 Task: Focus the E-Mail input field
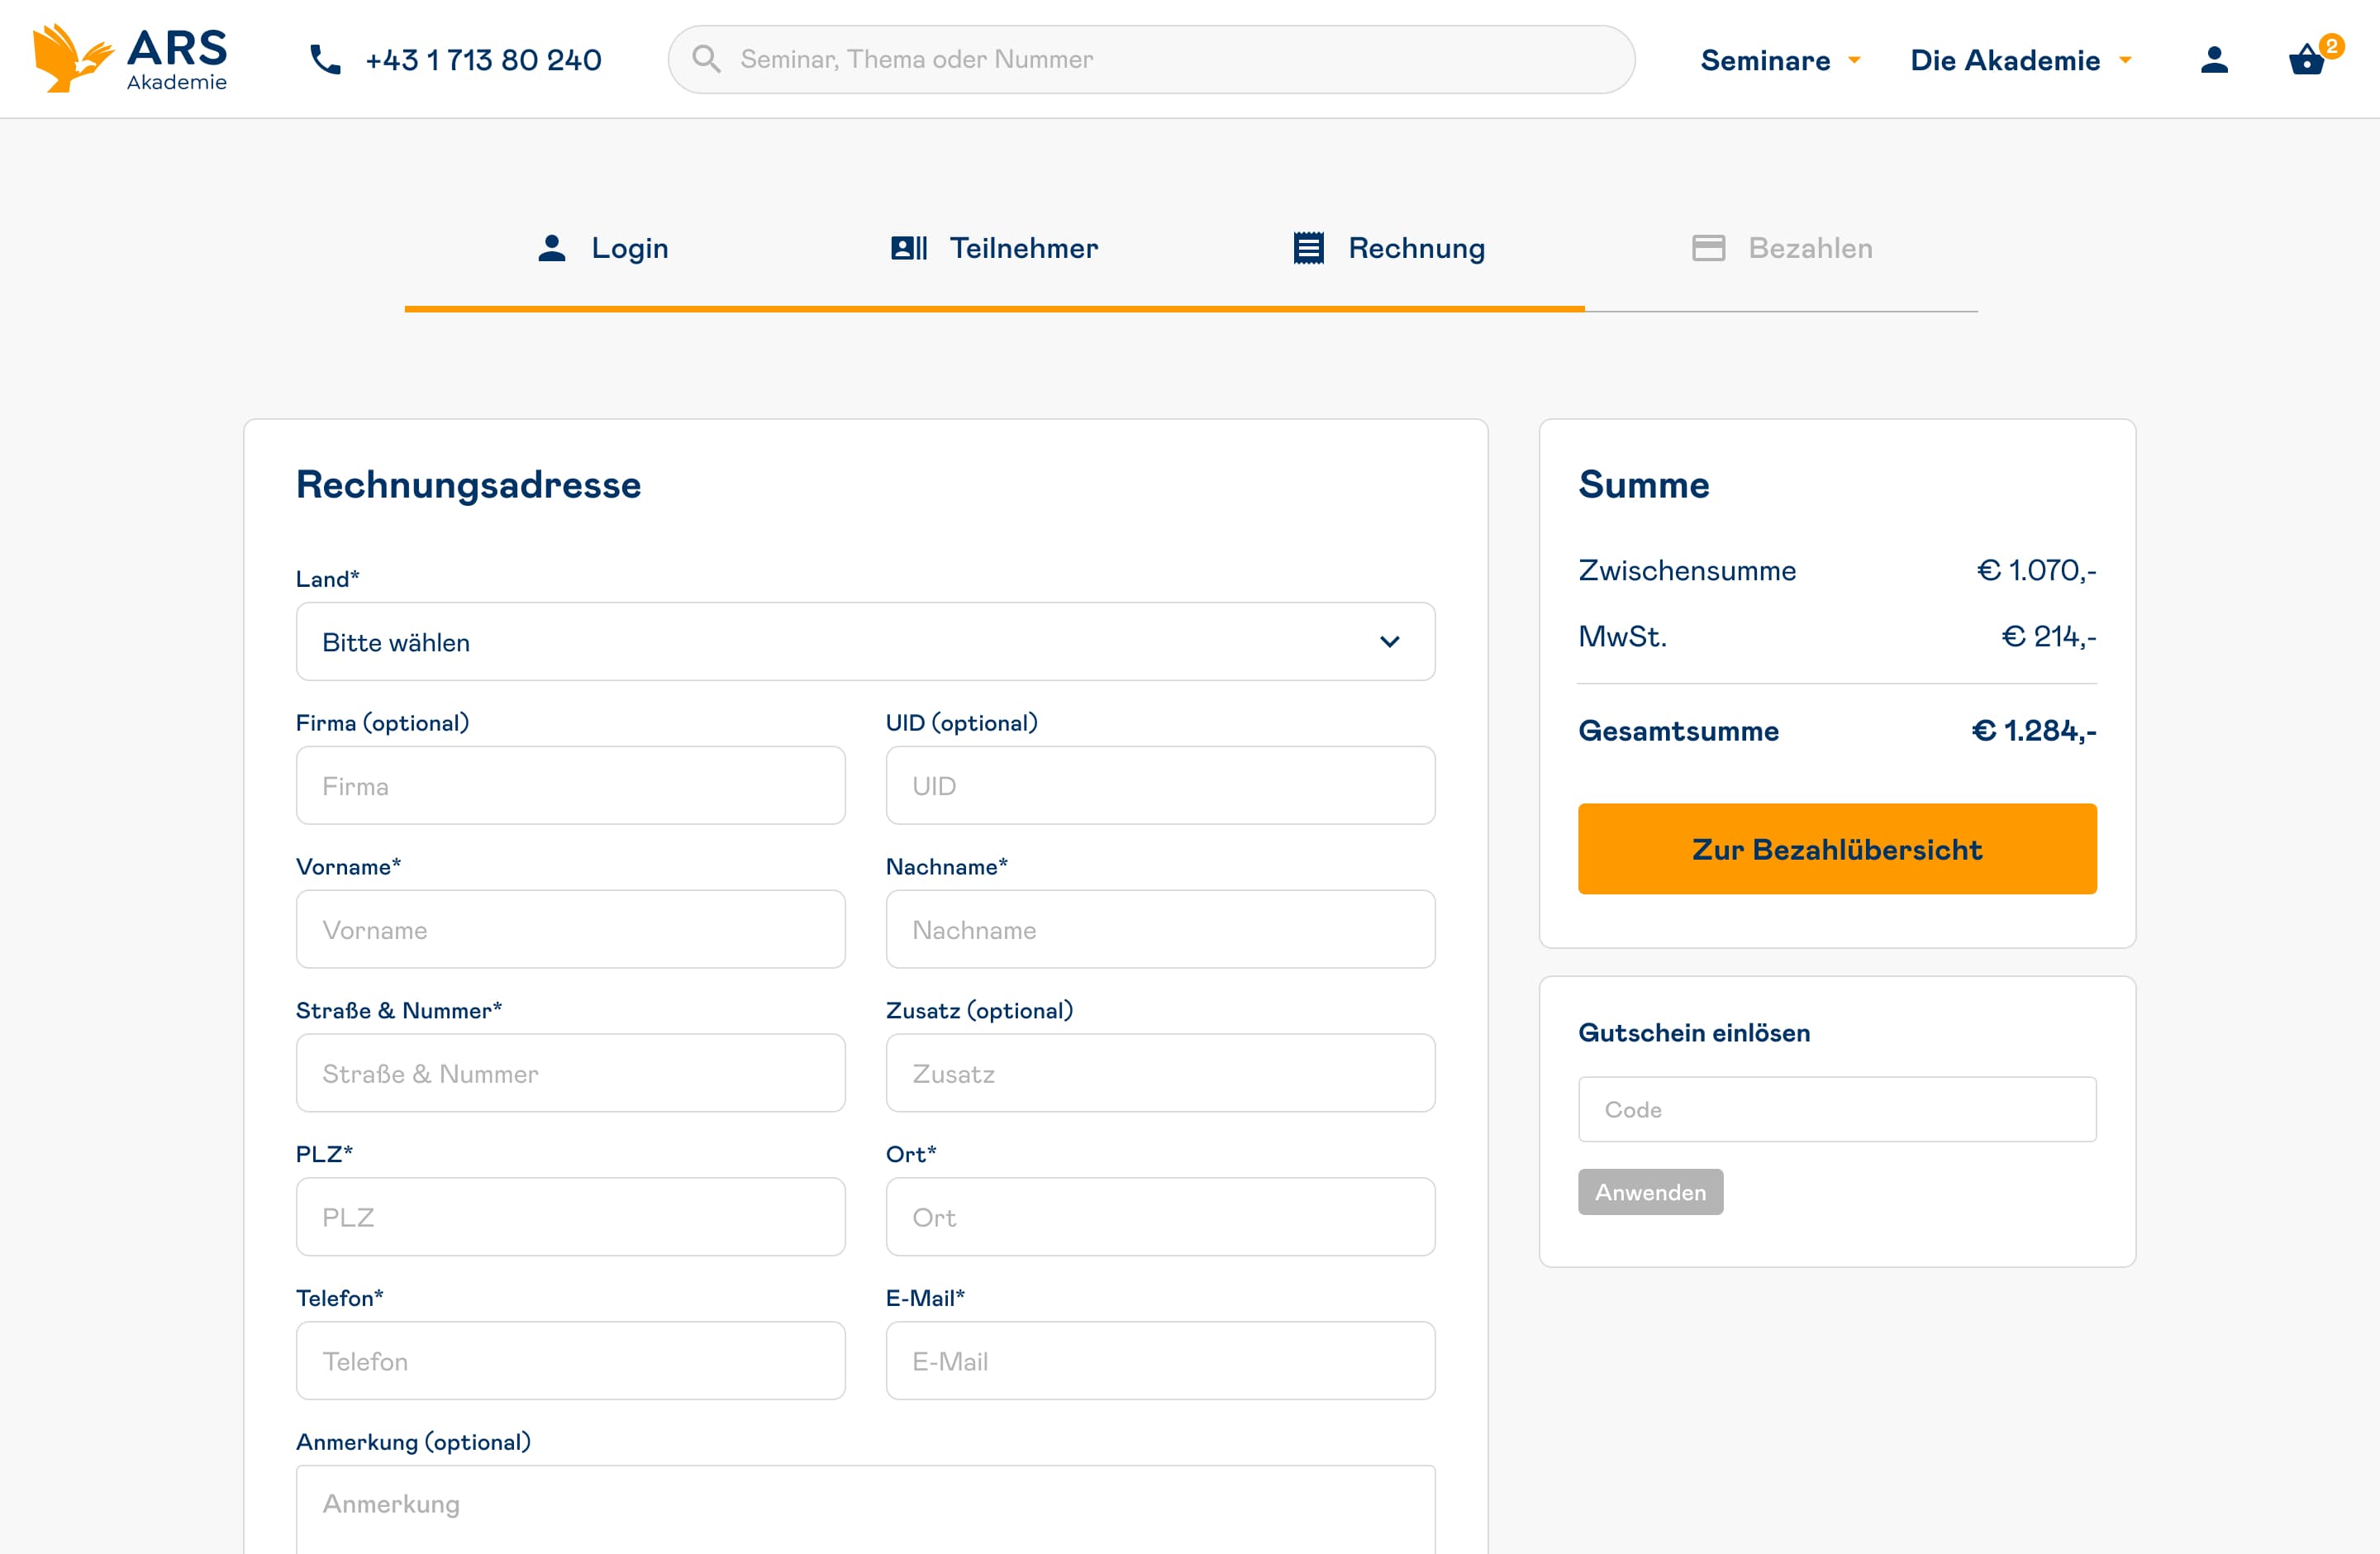pos(1160,1361)
